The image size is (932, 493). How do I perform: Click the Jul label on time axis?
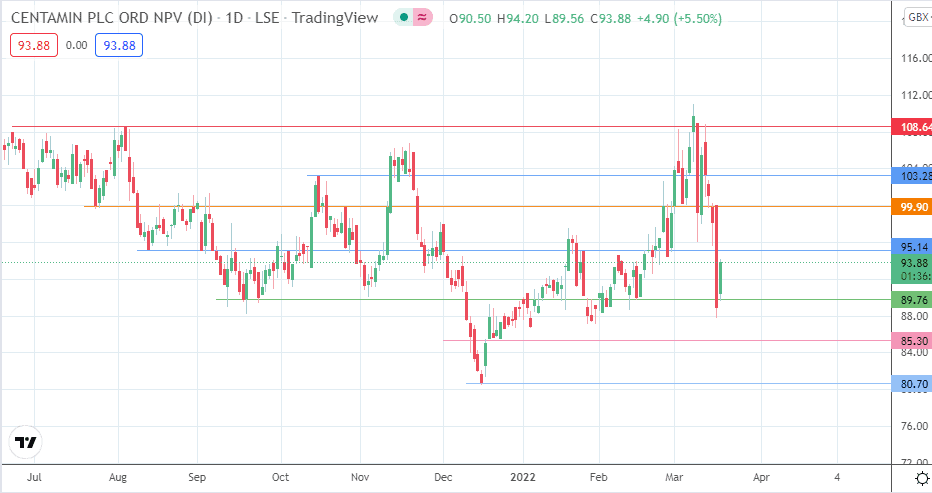point(34,477)
